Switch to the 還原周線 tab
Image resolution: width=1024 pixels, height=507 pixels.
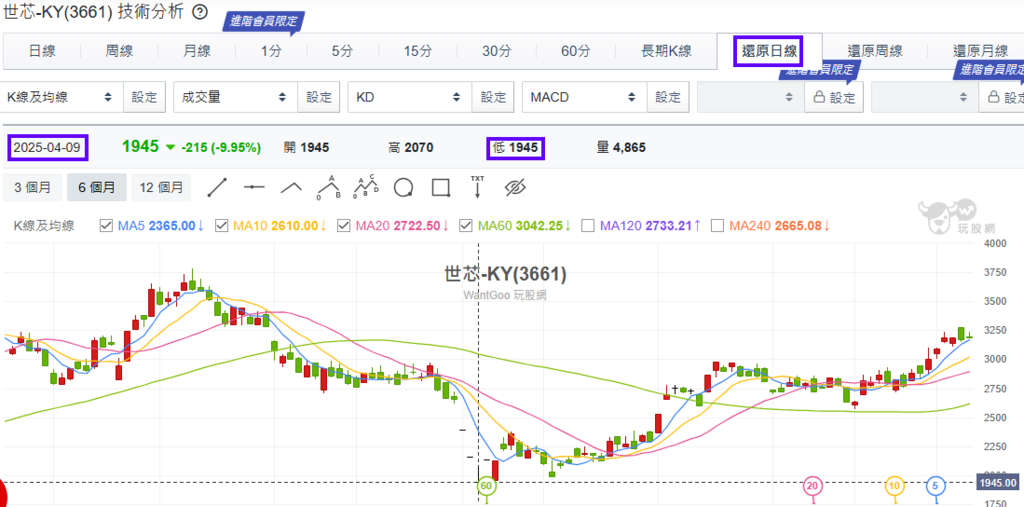[x=875, y=51]
